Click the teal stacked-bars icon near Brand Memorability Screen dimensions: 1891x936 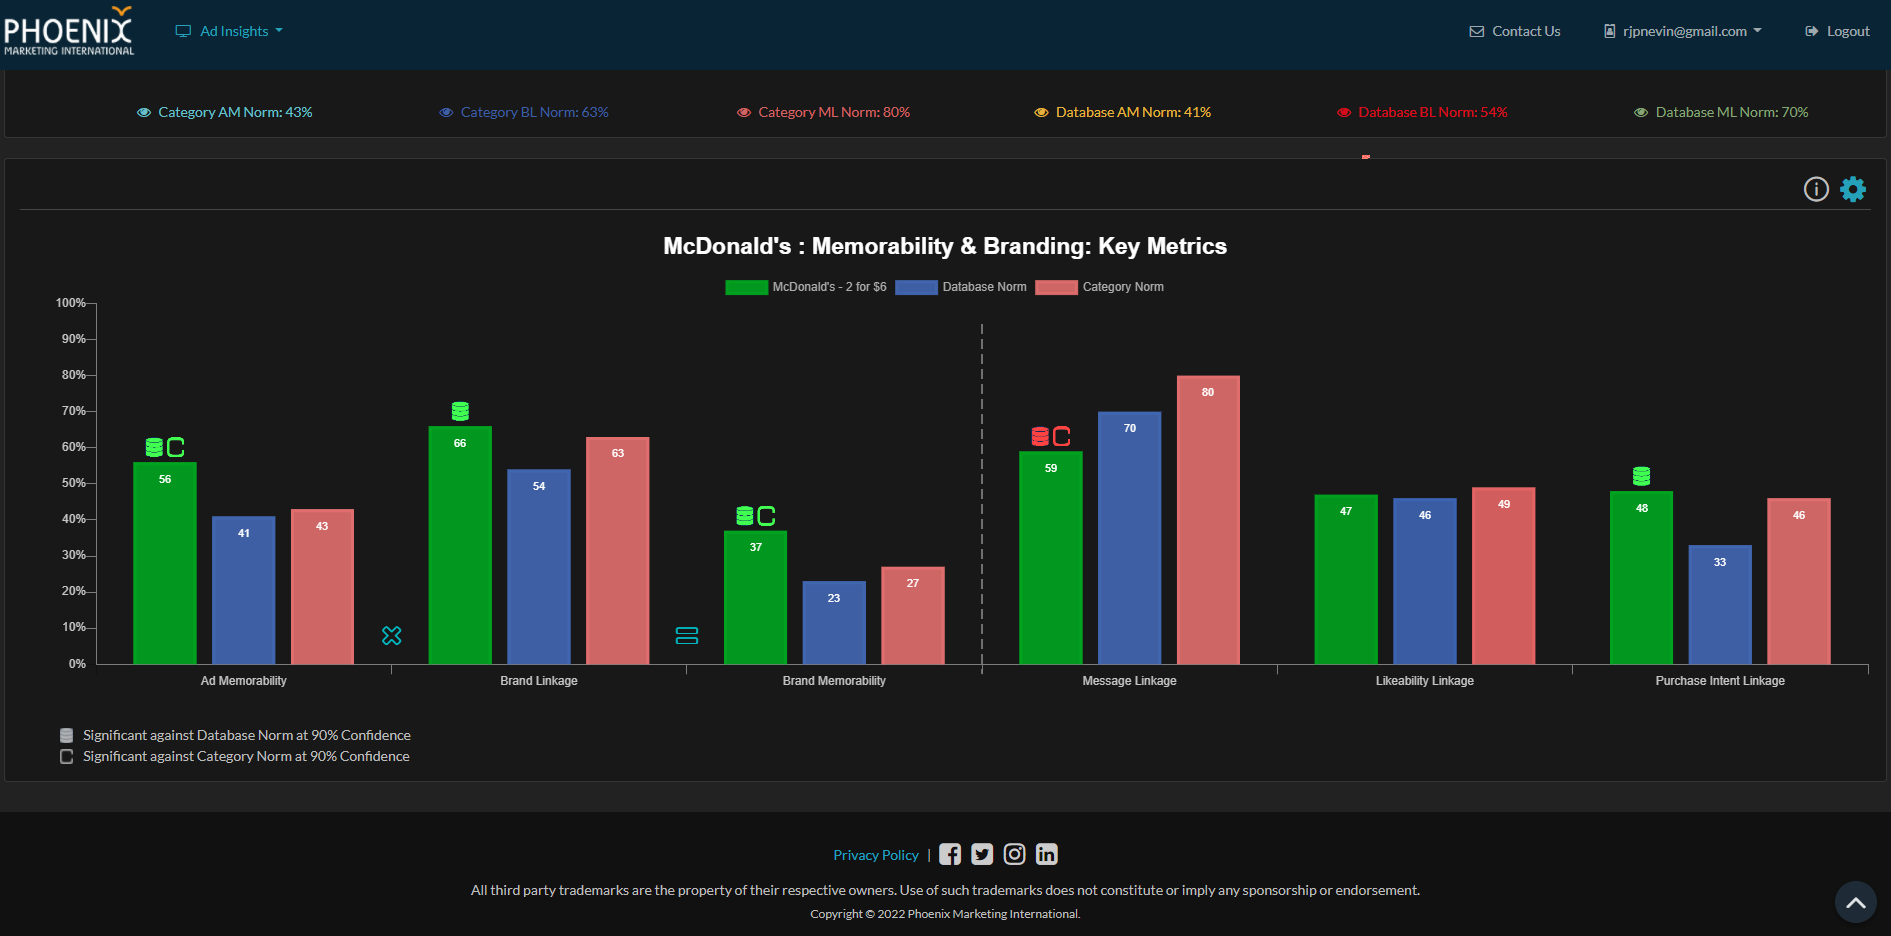687,635
